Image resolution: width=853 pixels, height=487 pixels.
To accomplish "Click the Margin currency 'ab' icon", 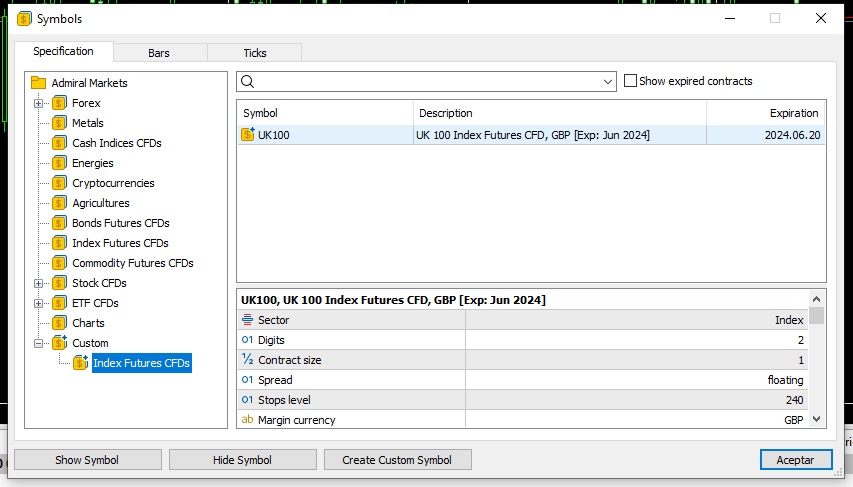I will [248, 420].
